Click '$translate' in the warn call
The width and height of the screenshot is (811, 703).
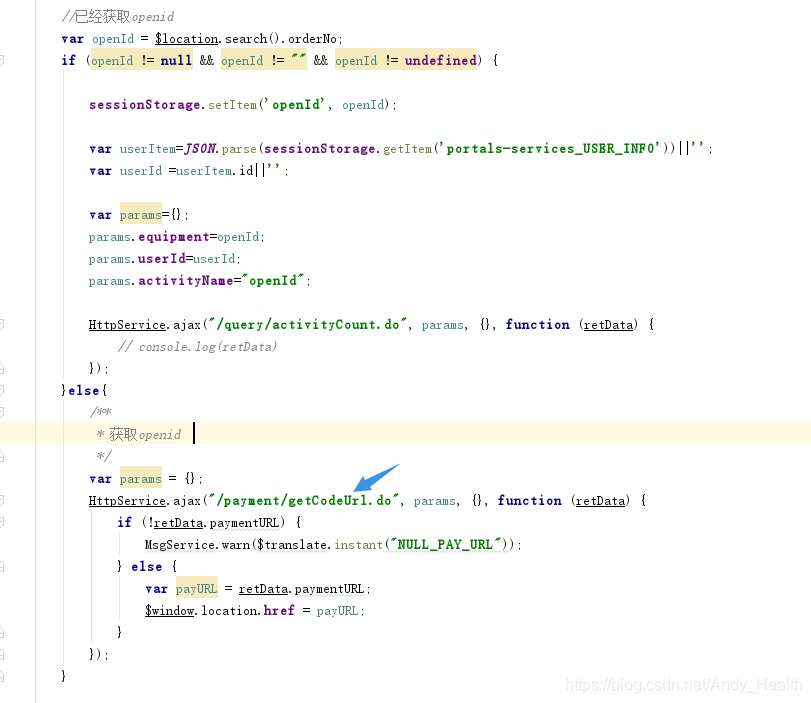(292, 545)
